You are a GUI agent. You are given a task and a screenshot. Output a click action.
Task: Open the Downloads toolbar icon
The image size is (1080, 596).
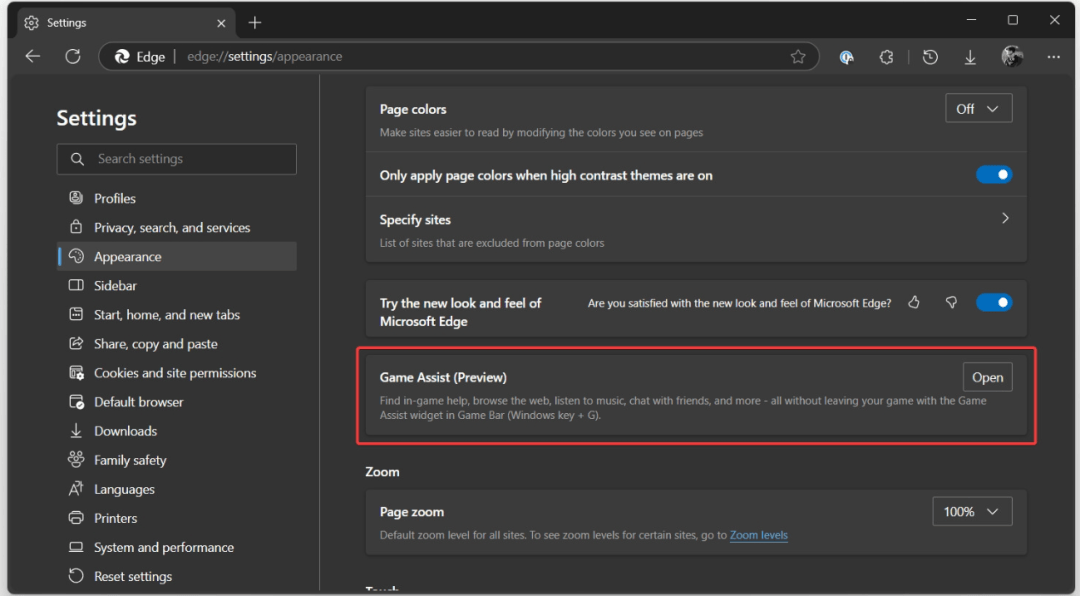coord(970,57)
